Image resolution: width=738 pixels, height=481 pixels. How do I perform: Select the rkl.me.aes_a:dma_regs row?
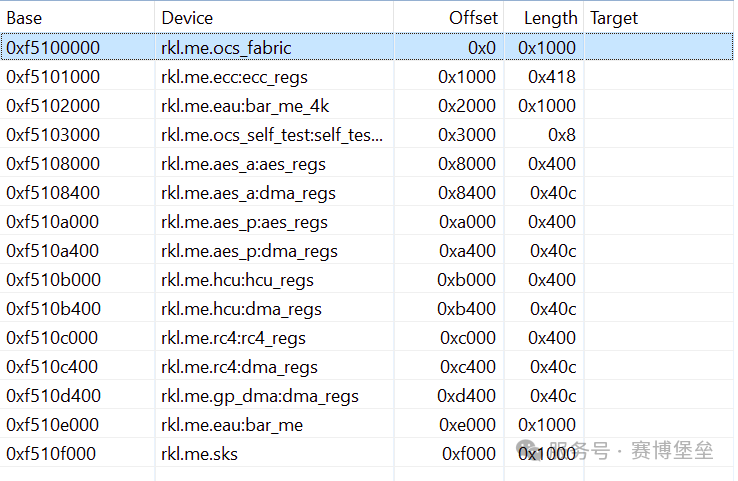(367, 192)
